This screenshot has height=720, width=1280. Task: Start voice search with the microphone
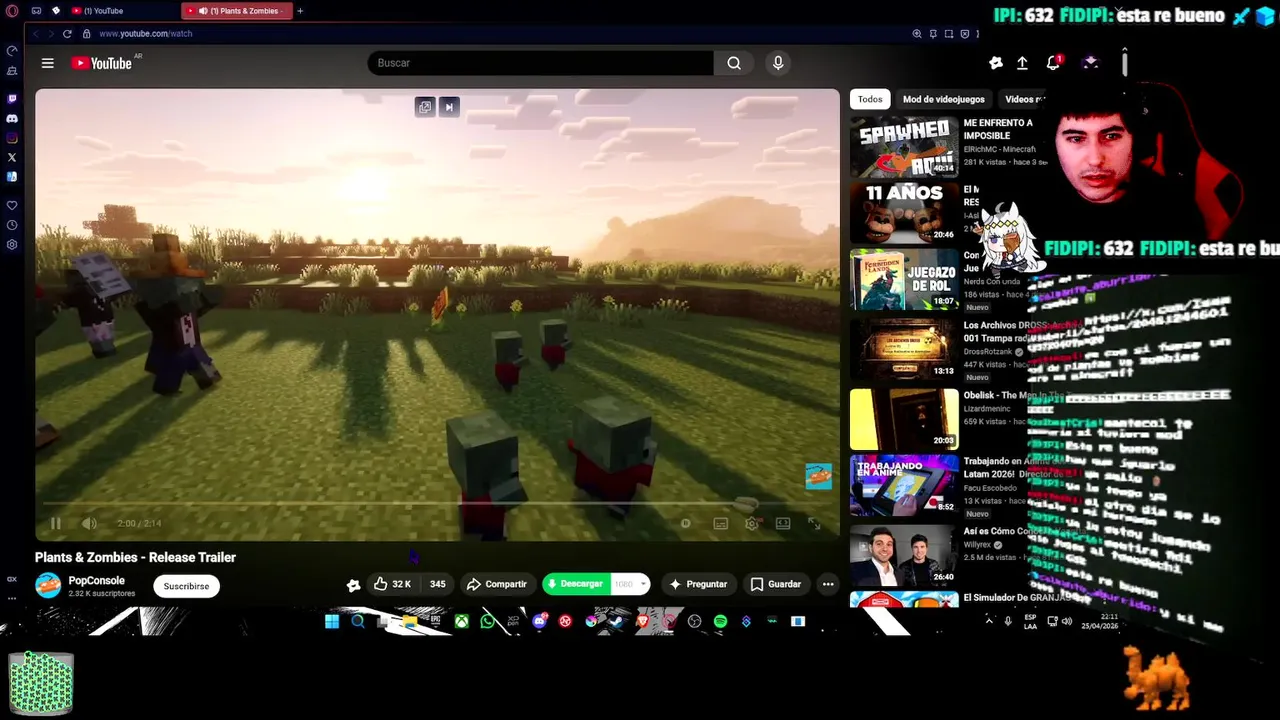coord(778,63)
